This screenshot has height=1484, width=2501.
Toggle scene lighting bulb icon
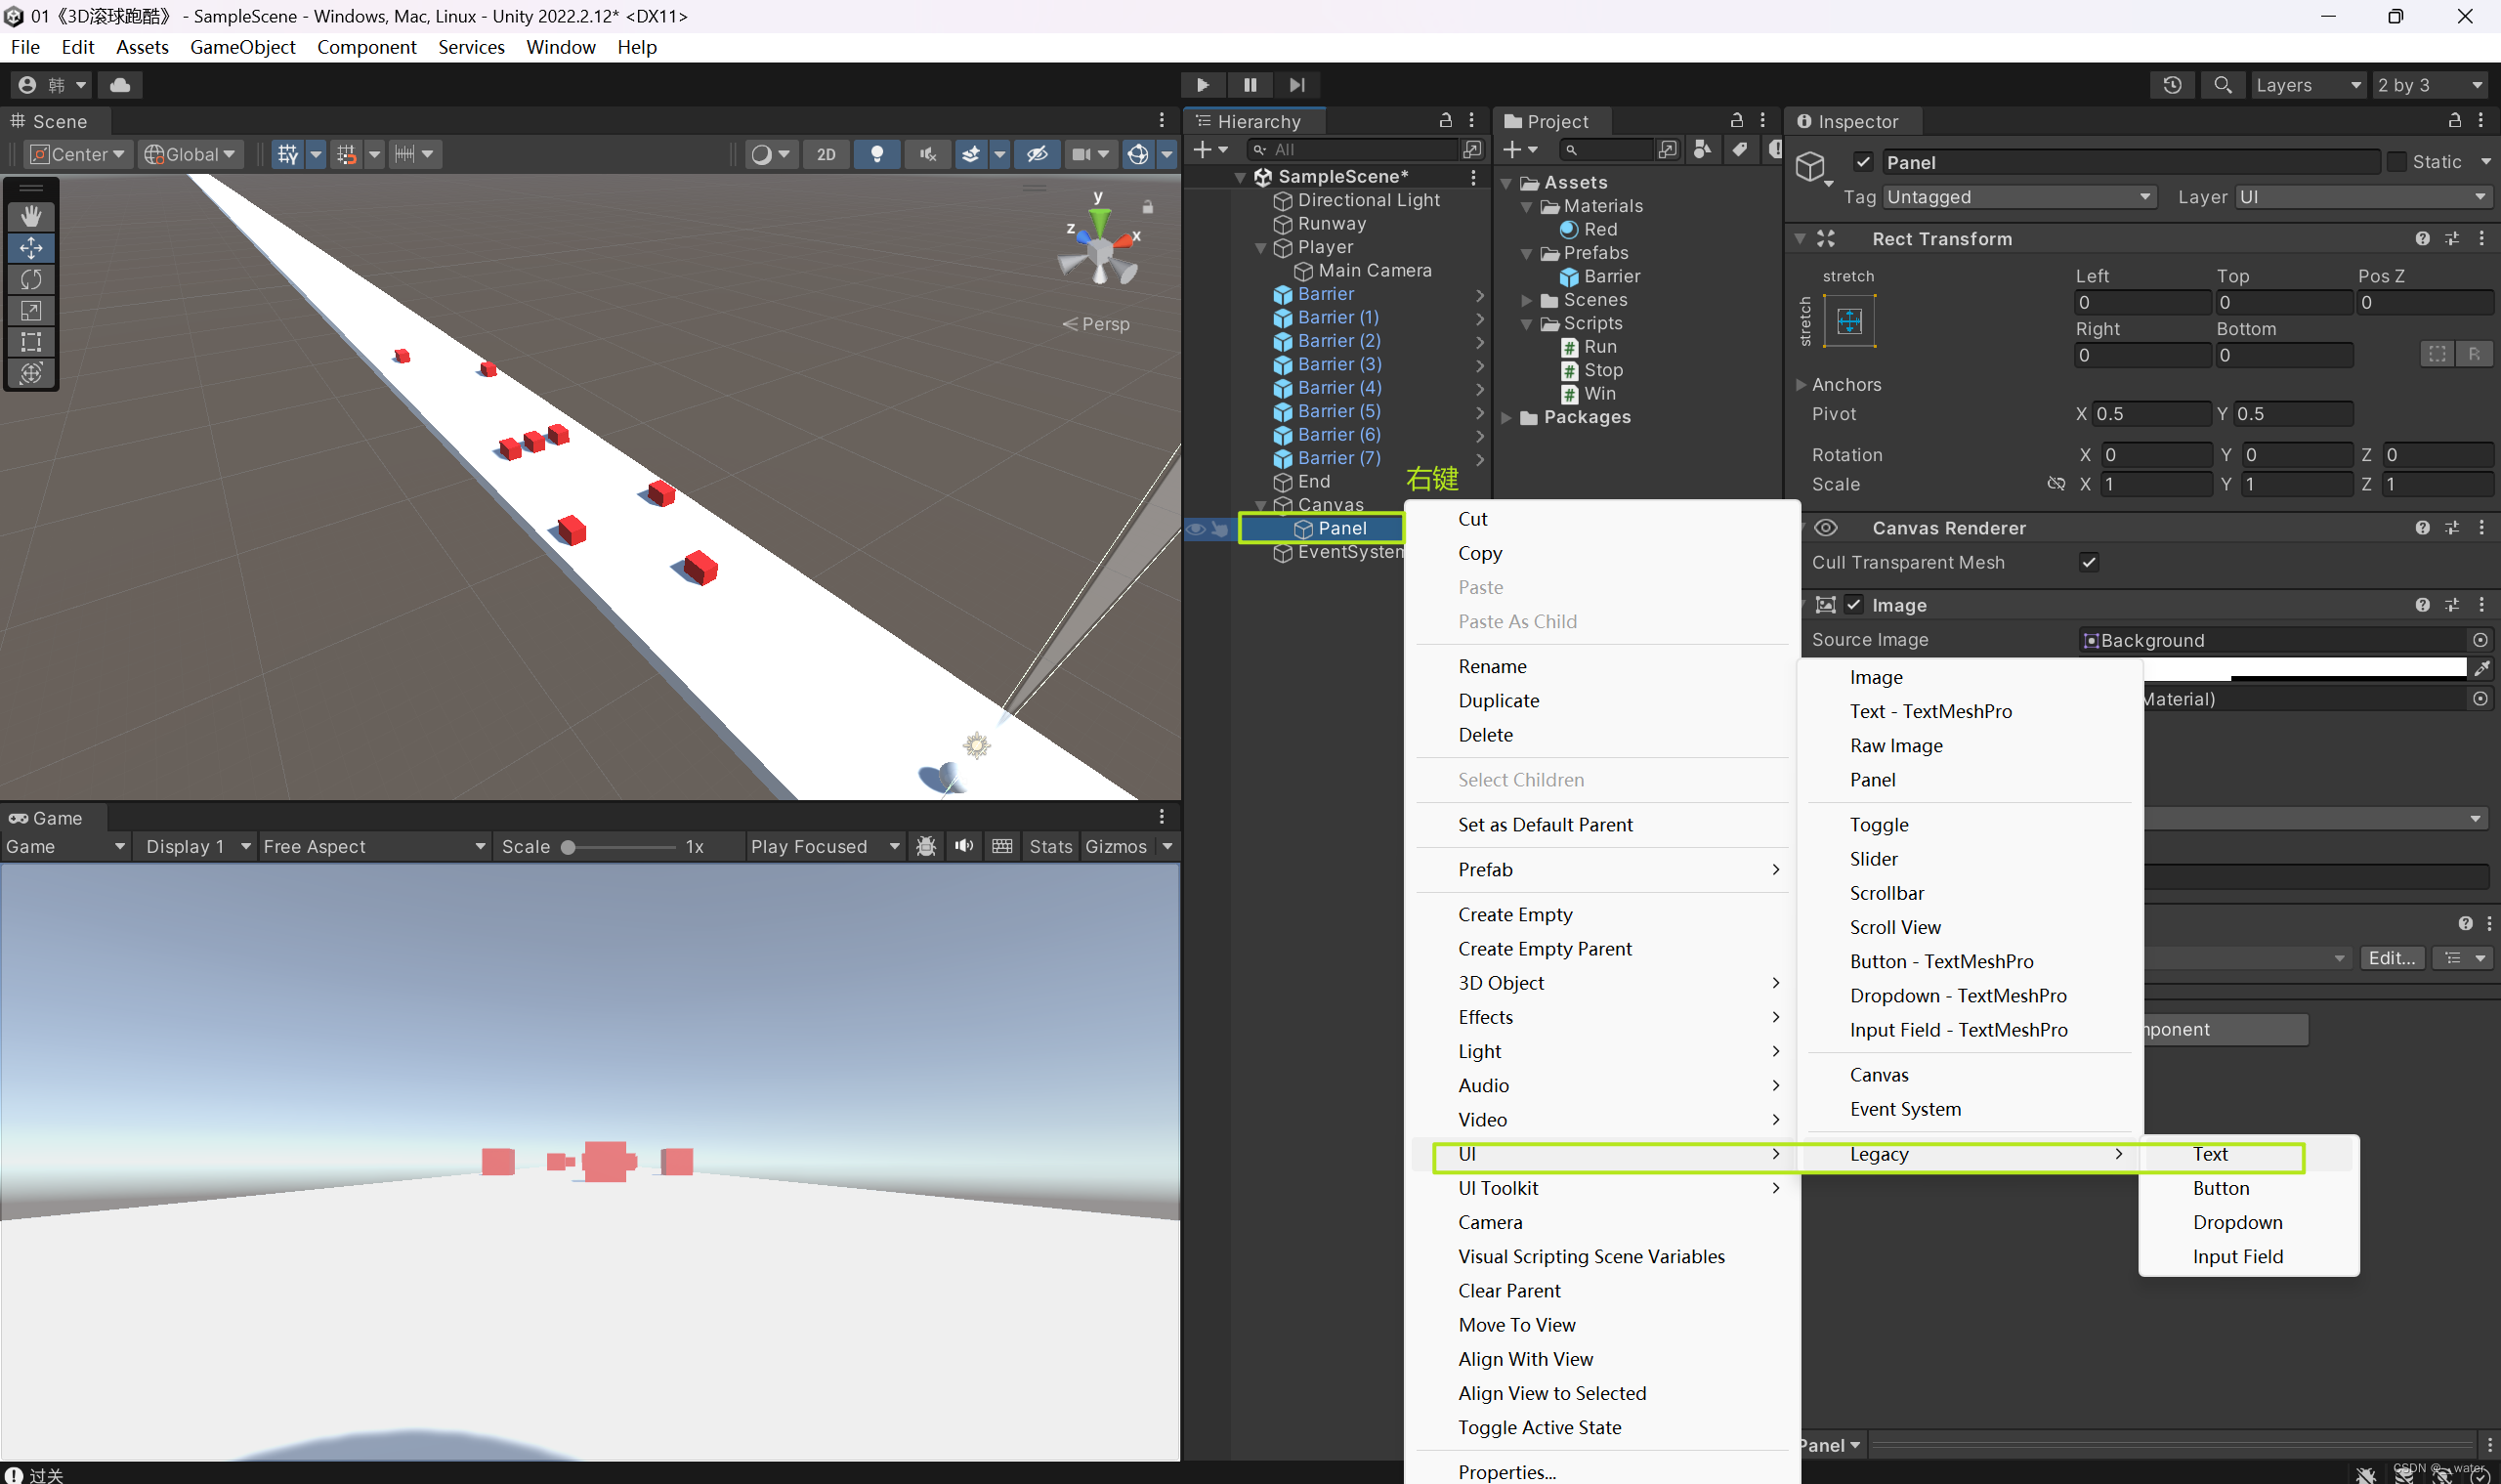pyautogui.click(x=877, y=154)
